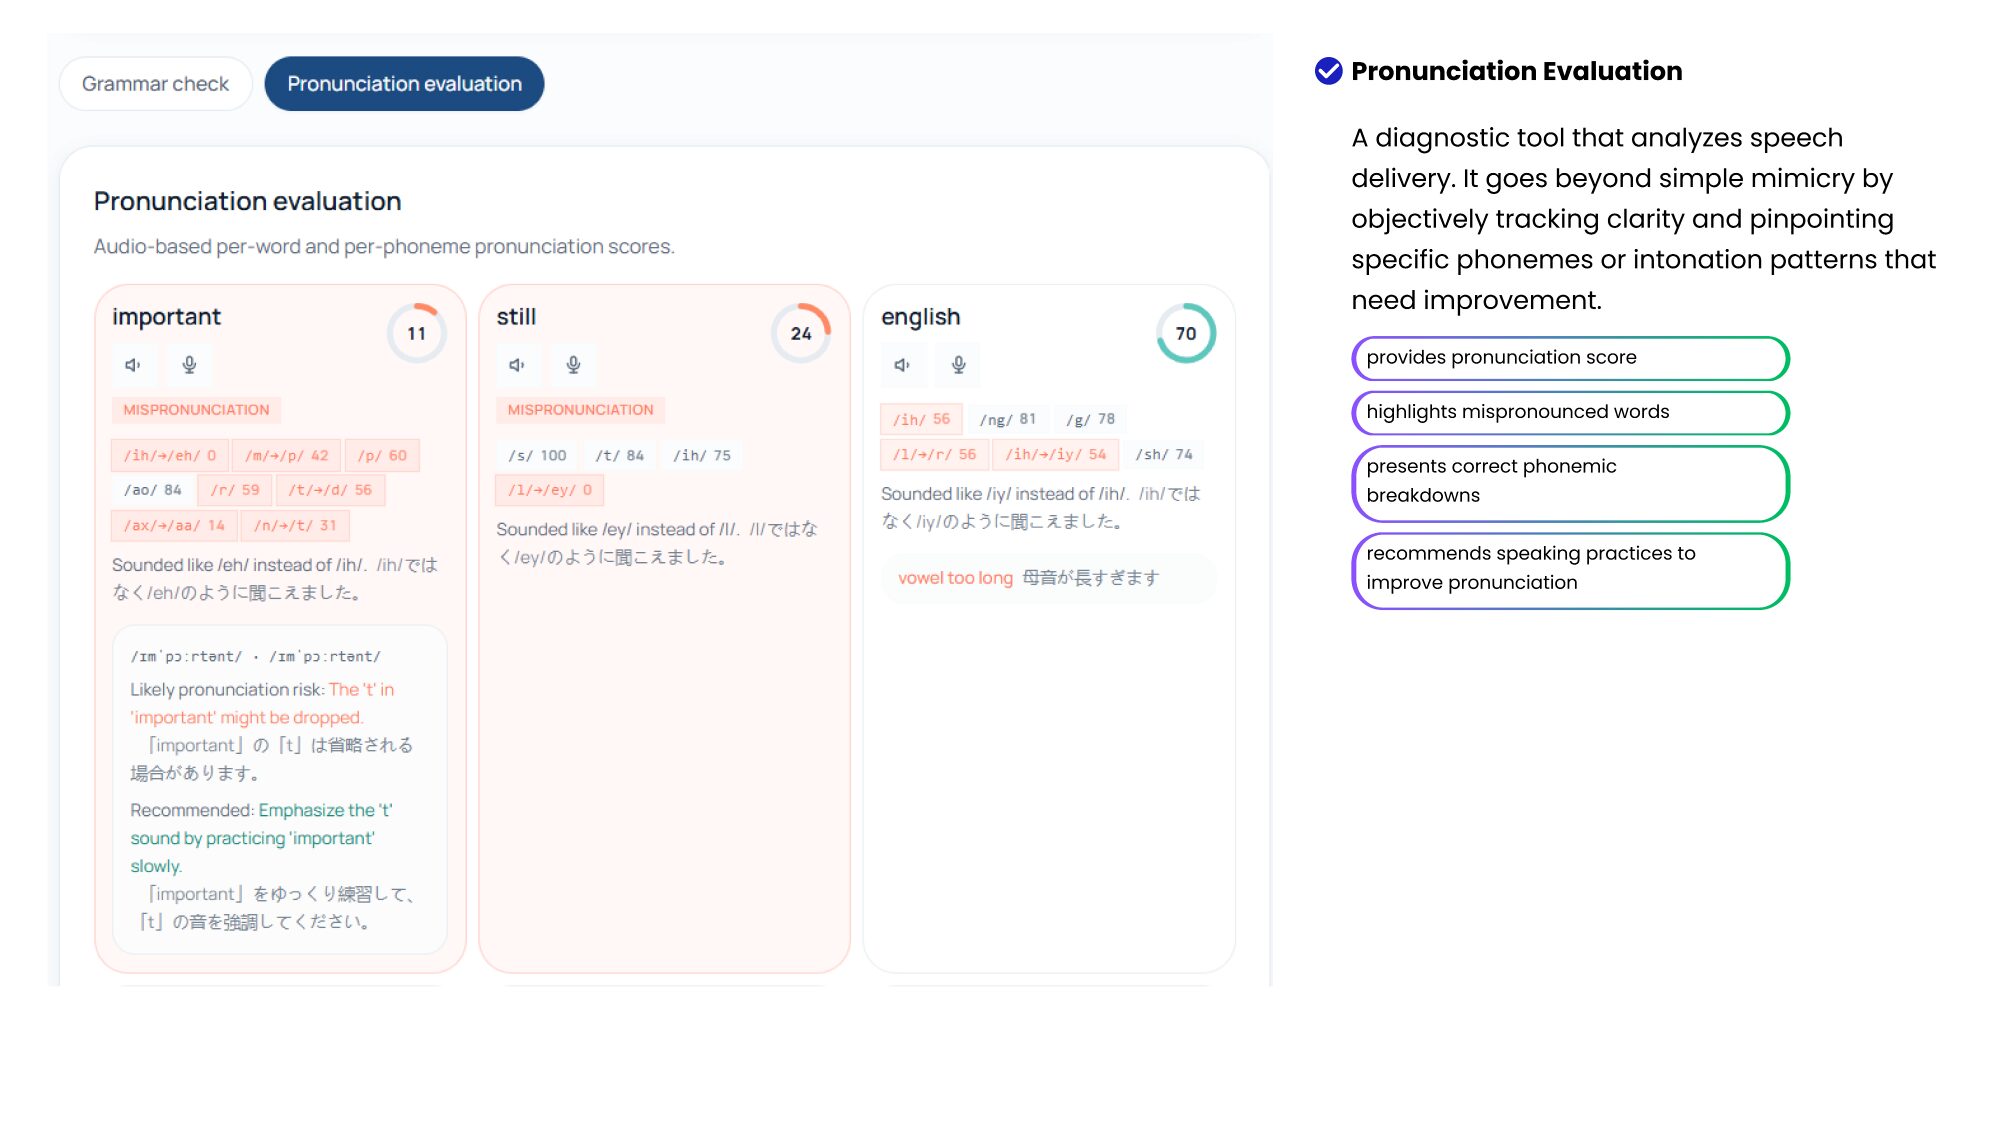Select phoneme chip /l/→/ey/ 0
Image resolution: width=2000 pixels, height=1125 pixels.
(550, 490)
